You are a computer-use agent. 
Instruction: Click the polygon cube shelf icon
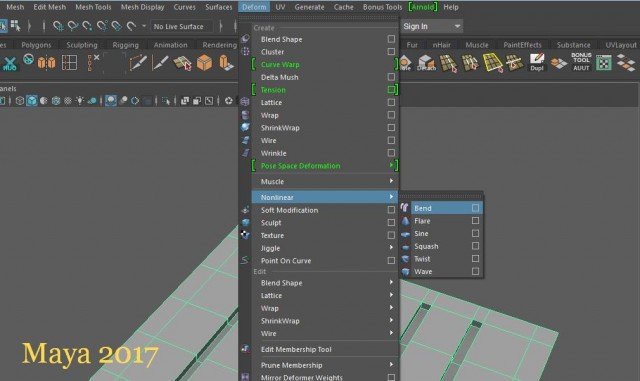point(204,62)
